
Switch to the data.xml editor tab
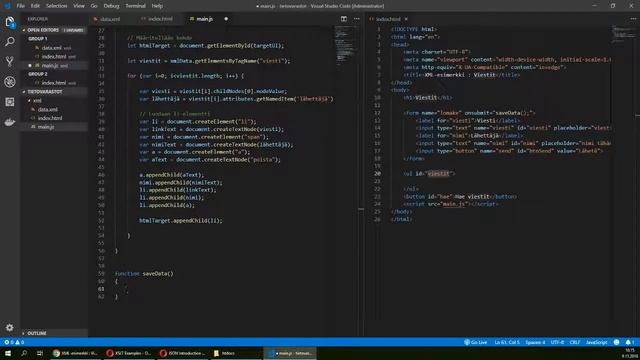[110, 19]
